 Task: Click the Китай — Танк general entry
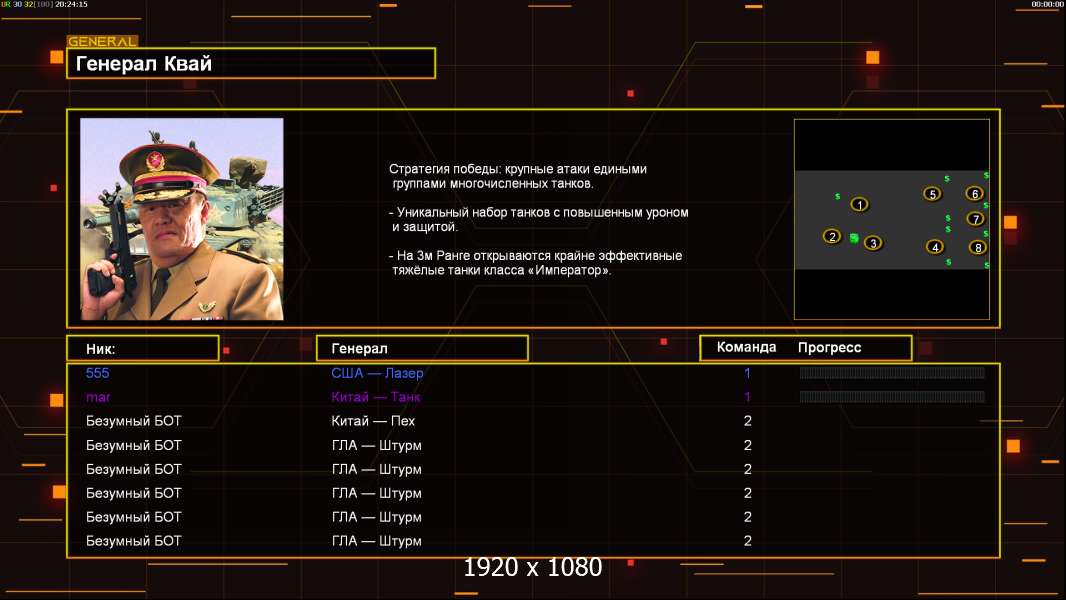click(375, 397)
